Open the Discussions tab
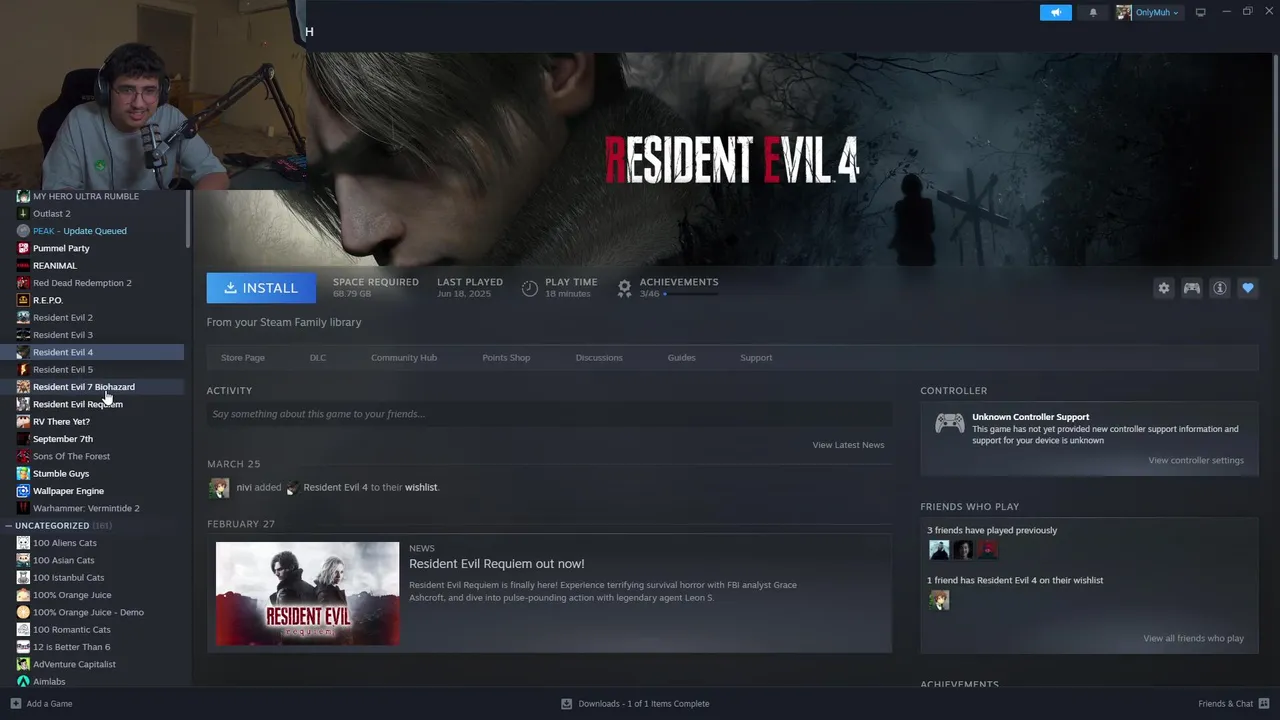The width and height of the screenshot is (1280, 720). [x=599, y=357]
